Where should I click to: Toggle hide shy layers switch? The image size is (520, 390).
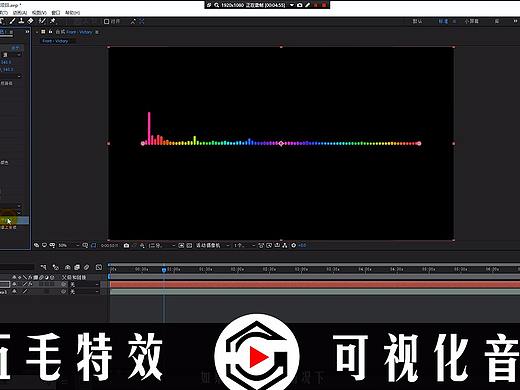pyautogui.click(x=67, y=267)
